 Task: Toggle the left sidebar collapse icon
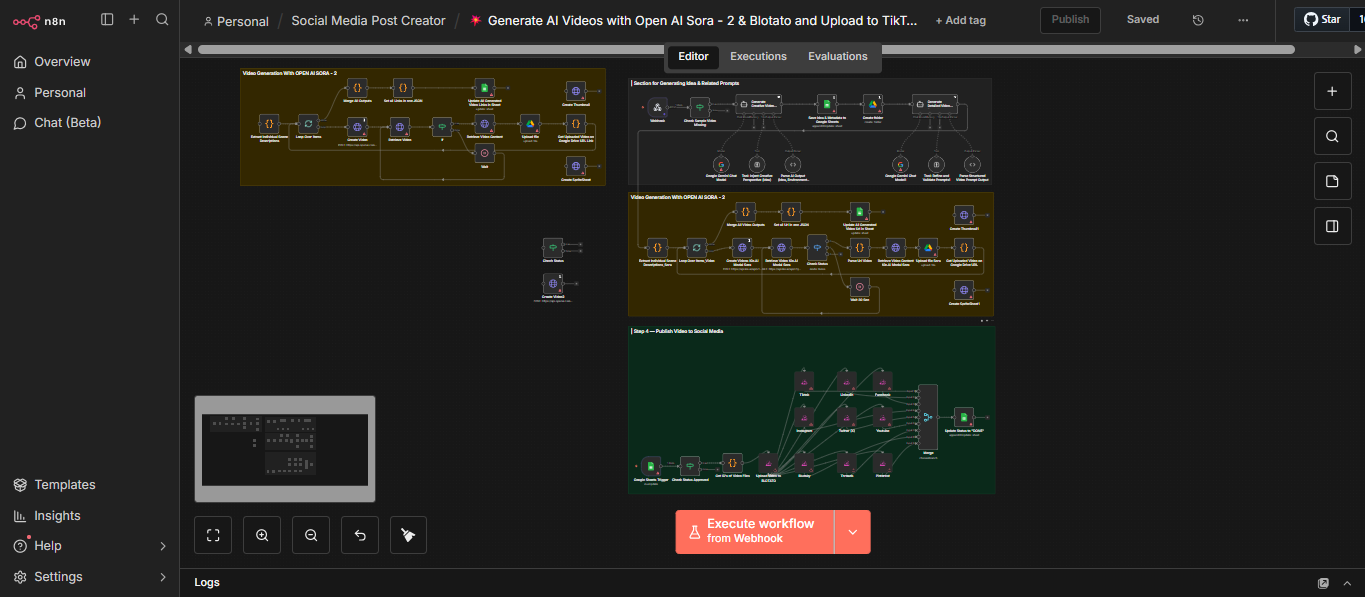pos(107,19)
